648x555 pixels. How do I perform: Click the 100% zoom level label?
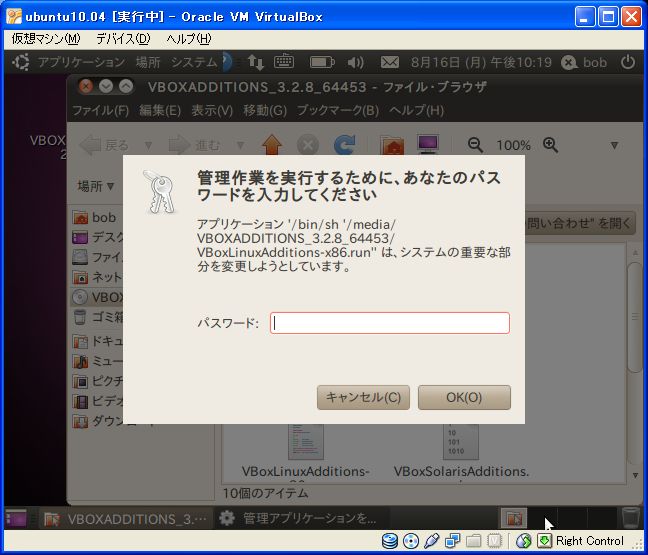click(513, 145)
